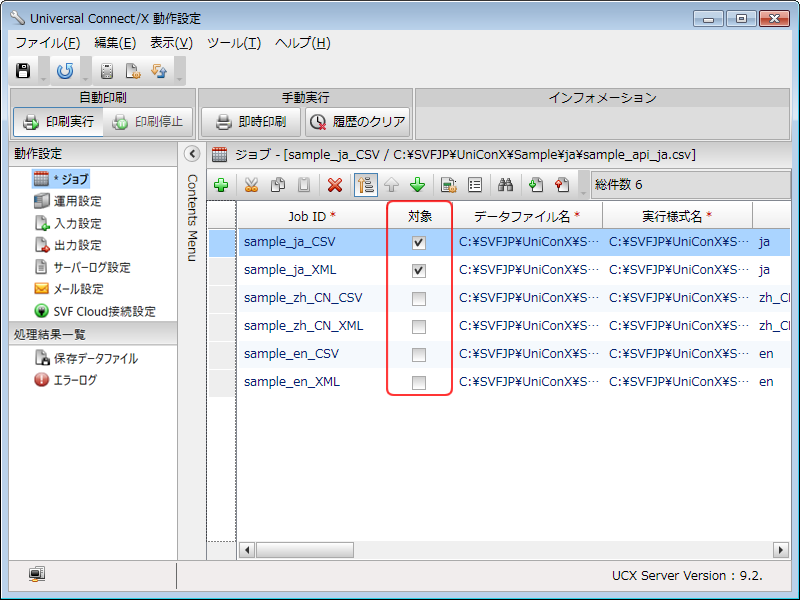Click the copy icon in job toolbar
800x600 pixels.
pos(278,185)
